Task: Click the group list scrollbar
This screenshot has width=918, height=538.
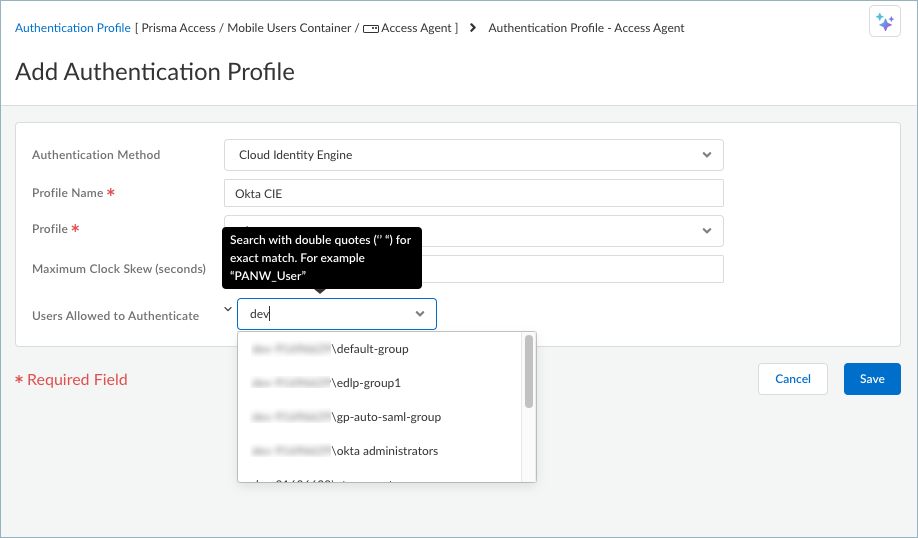Action: pyautogui.click(x=528, y=372)
